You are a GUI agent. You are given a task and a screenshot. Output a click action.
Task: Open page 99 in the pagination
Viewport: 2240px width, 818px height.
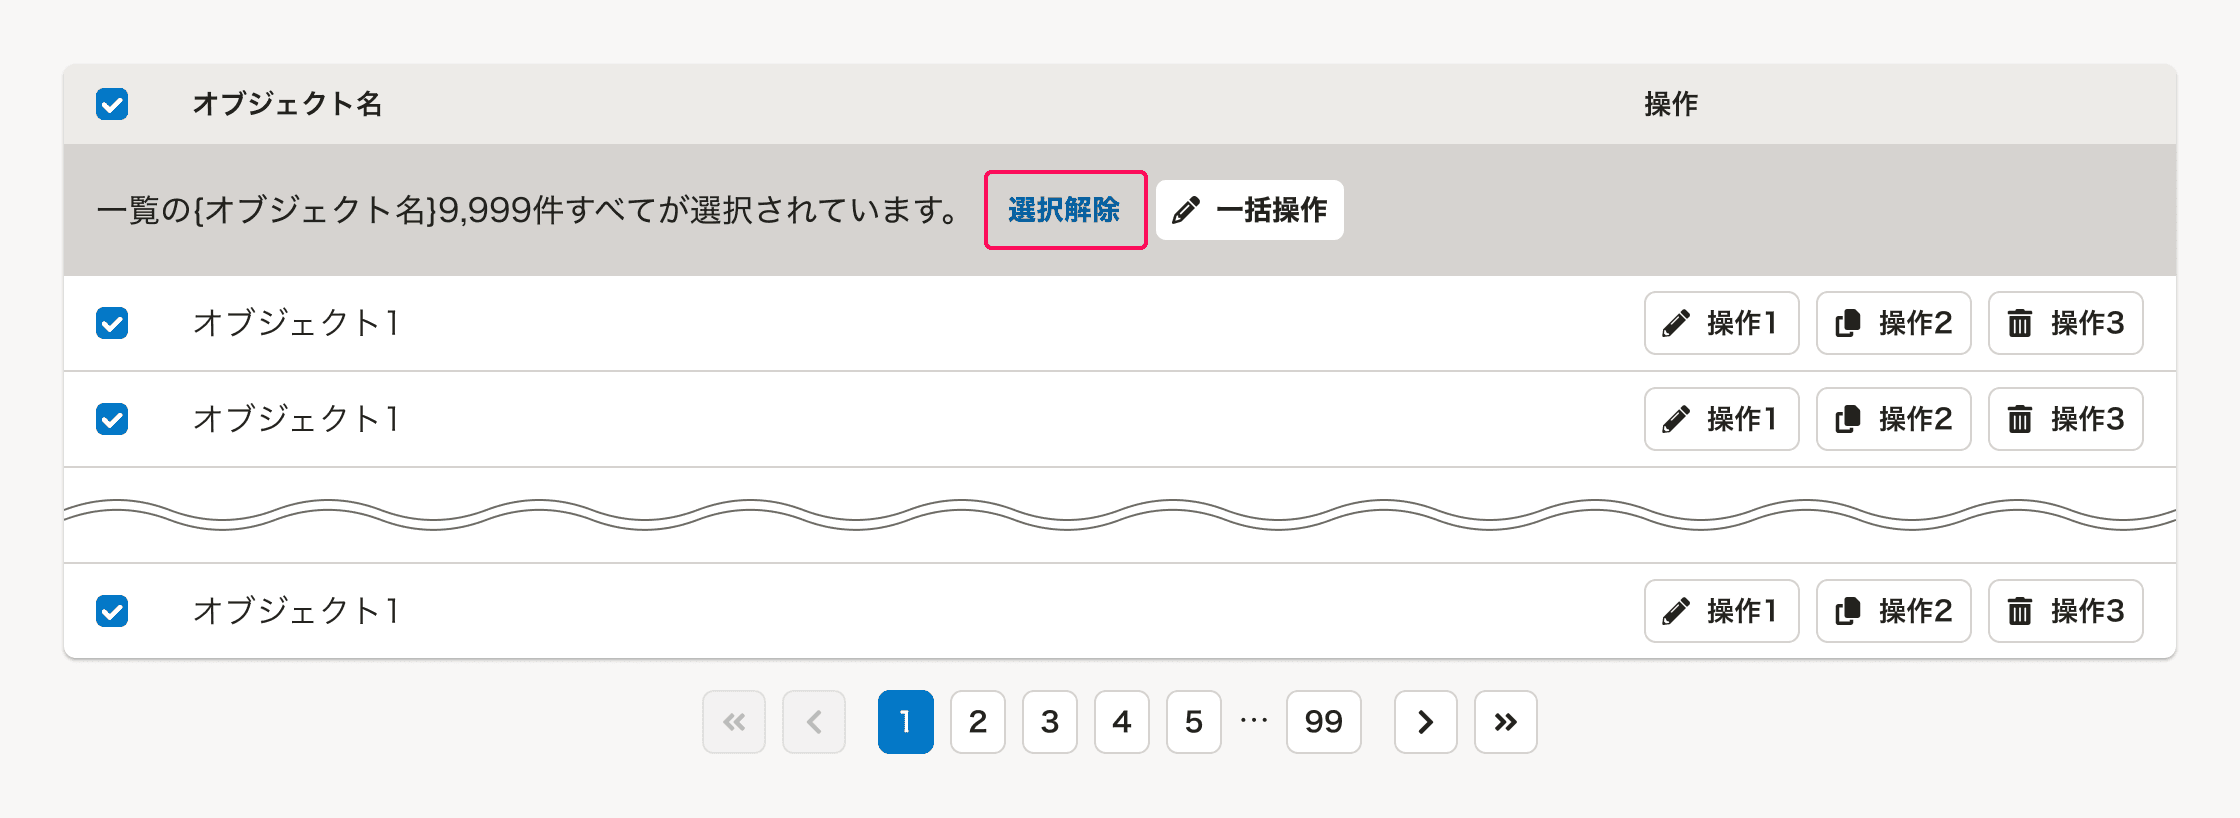tap(1323, 722)
